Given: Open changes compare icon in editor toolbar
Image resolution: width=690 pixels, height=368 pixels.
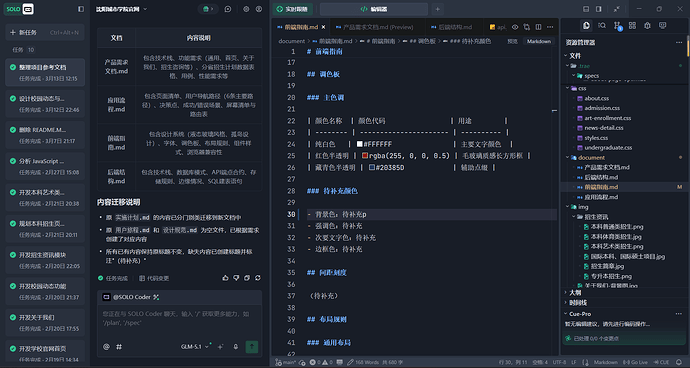Looking at the screenshot, I should pyautogui.click(x=527, y=27).
